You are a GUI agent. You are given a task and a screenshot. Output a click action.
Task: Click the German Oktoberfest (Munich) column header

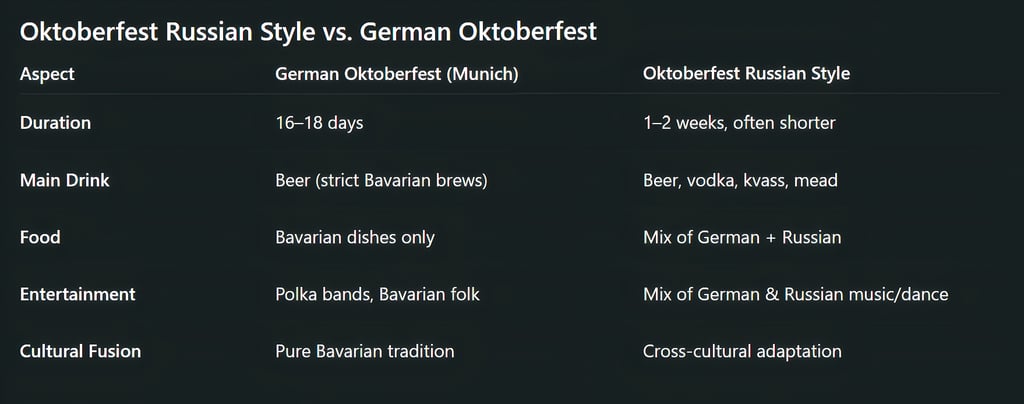396,74
